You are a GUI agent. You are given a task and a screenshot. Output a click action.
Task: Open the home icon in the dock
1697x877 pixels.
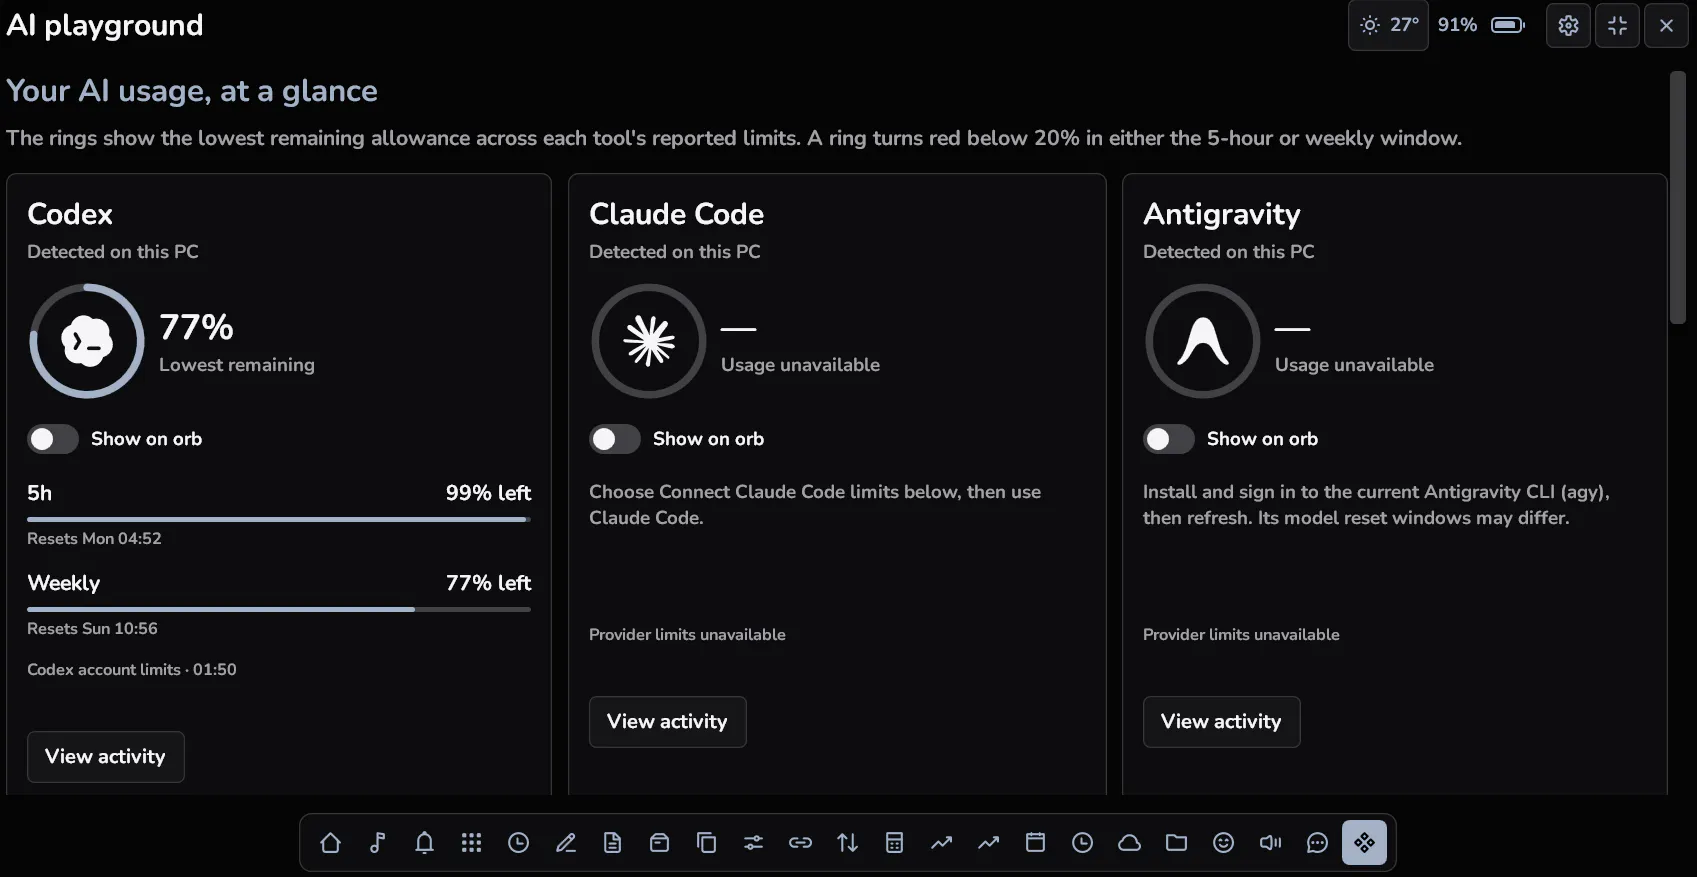click(x=330, y=843)
